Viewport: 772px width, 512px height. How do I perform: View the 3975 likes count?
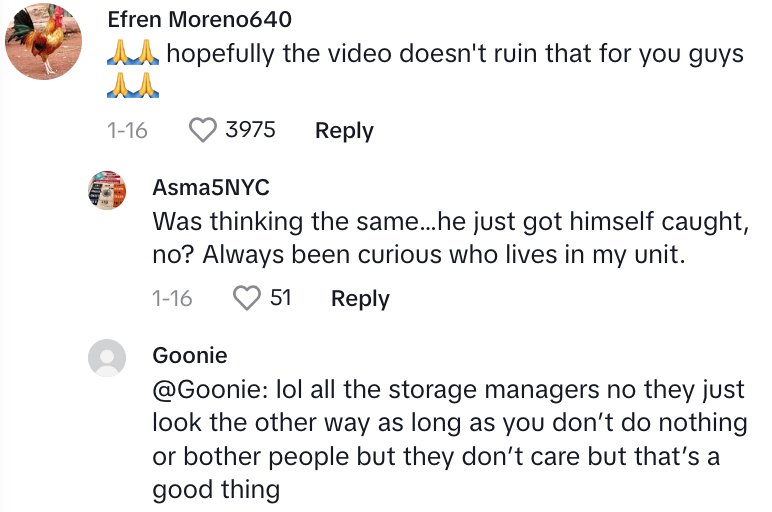point(250,130)
